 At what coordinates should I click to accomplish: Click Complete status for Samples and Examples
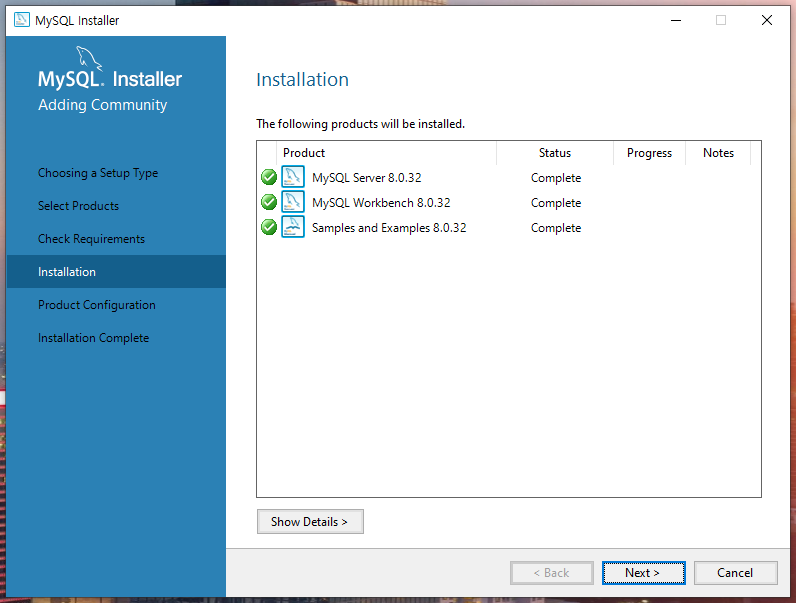pos(556,227)
